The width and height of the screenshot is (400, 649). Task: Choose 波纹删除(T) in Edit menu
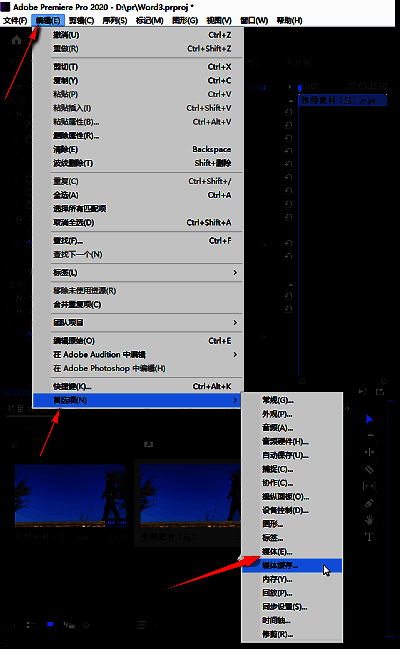(x=138, y=163)
